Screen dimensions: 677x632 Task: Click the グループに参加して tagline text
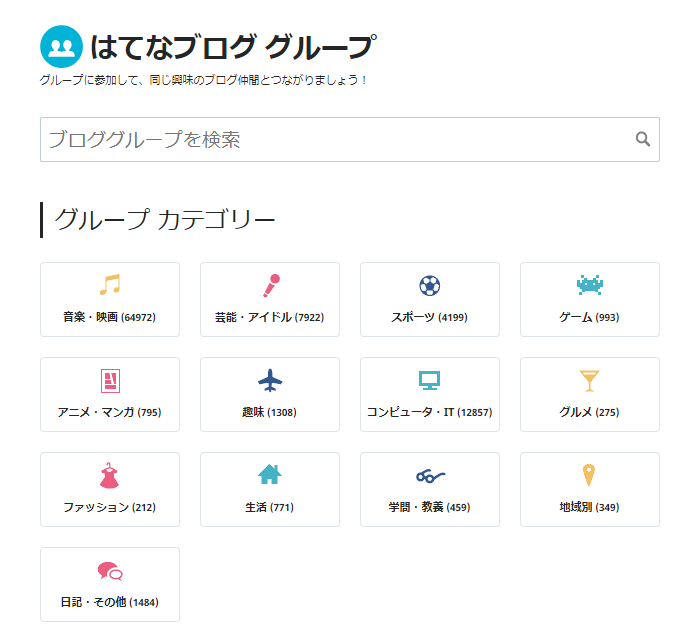pos(203,80)
